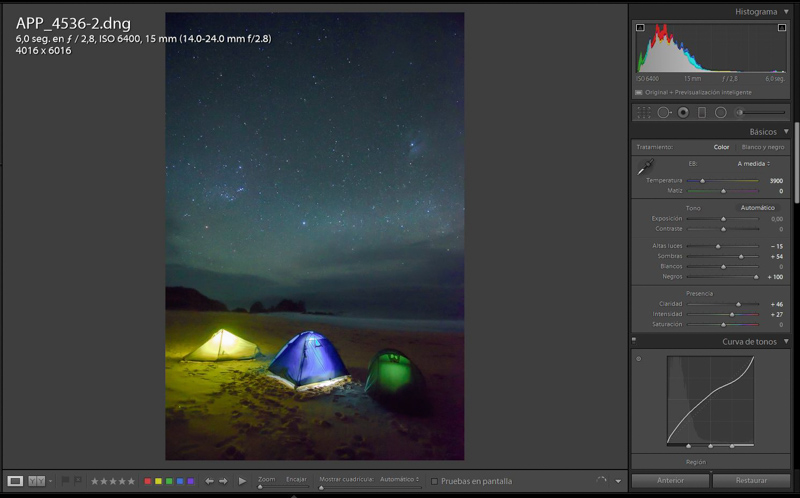Click the Restaurar button
Screen dimensions: 800x498
pyautogui.click(x=751, y=481)
